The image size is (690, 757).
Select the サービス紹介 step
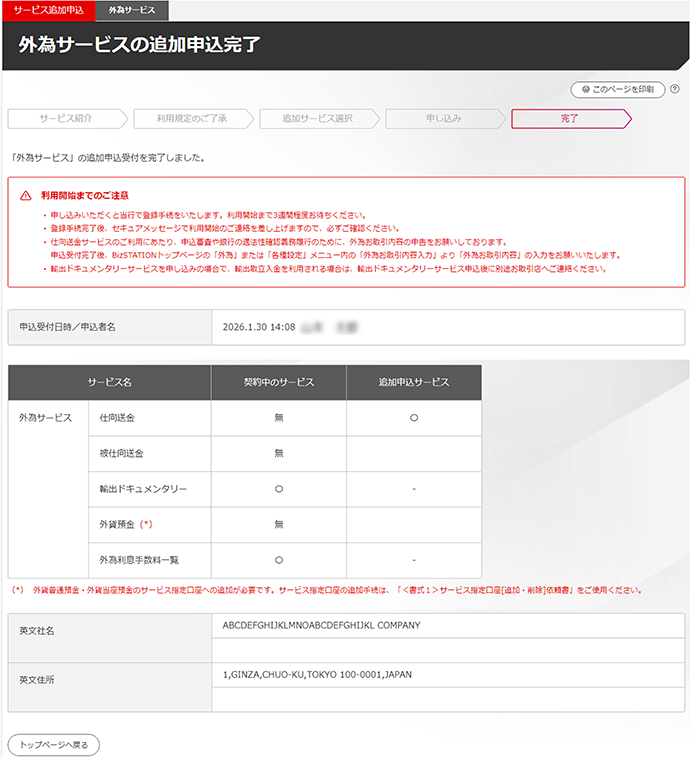click(x=66, y=119)
